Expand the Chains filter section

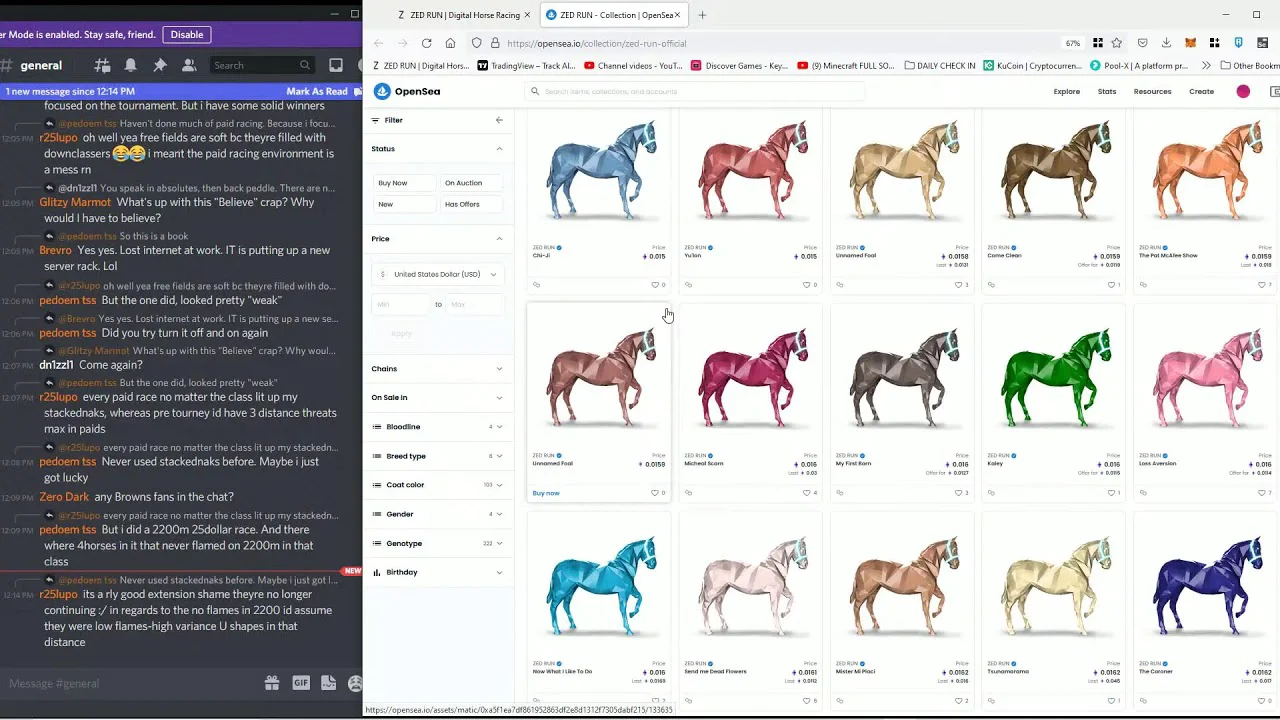[x=437, y=369]
